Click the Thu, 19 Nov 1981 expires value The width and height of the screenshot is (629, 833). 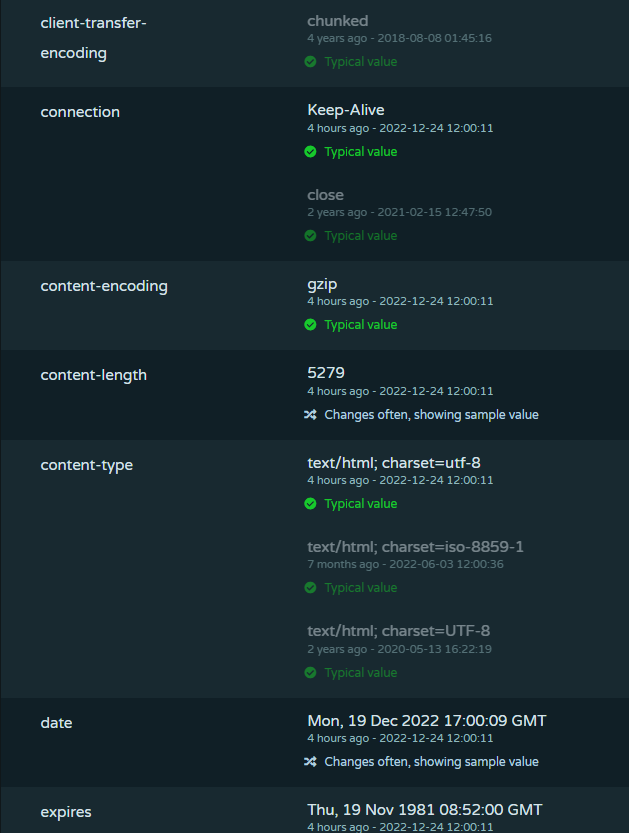point(425,810)
